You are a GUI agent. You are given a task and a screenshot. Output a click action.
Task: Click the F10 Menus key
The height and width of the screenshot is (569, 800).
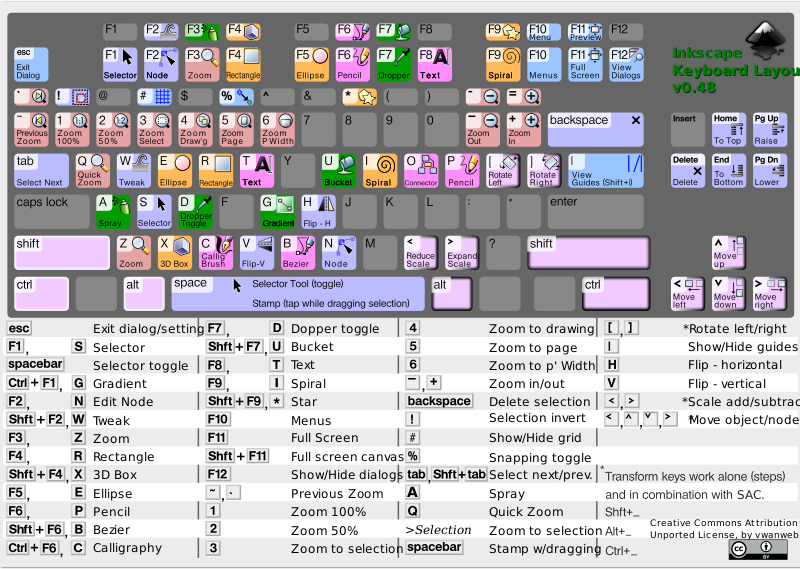coord(544,64)
